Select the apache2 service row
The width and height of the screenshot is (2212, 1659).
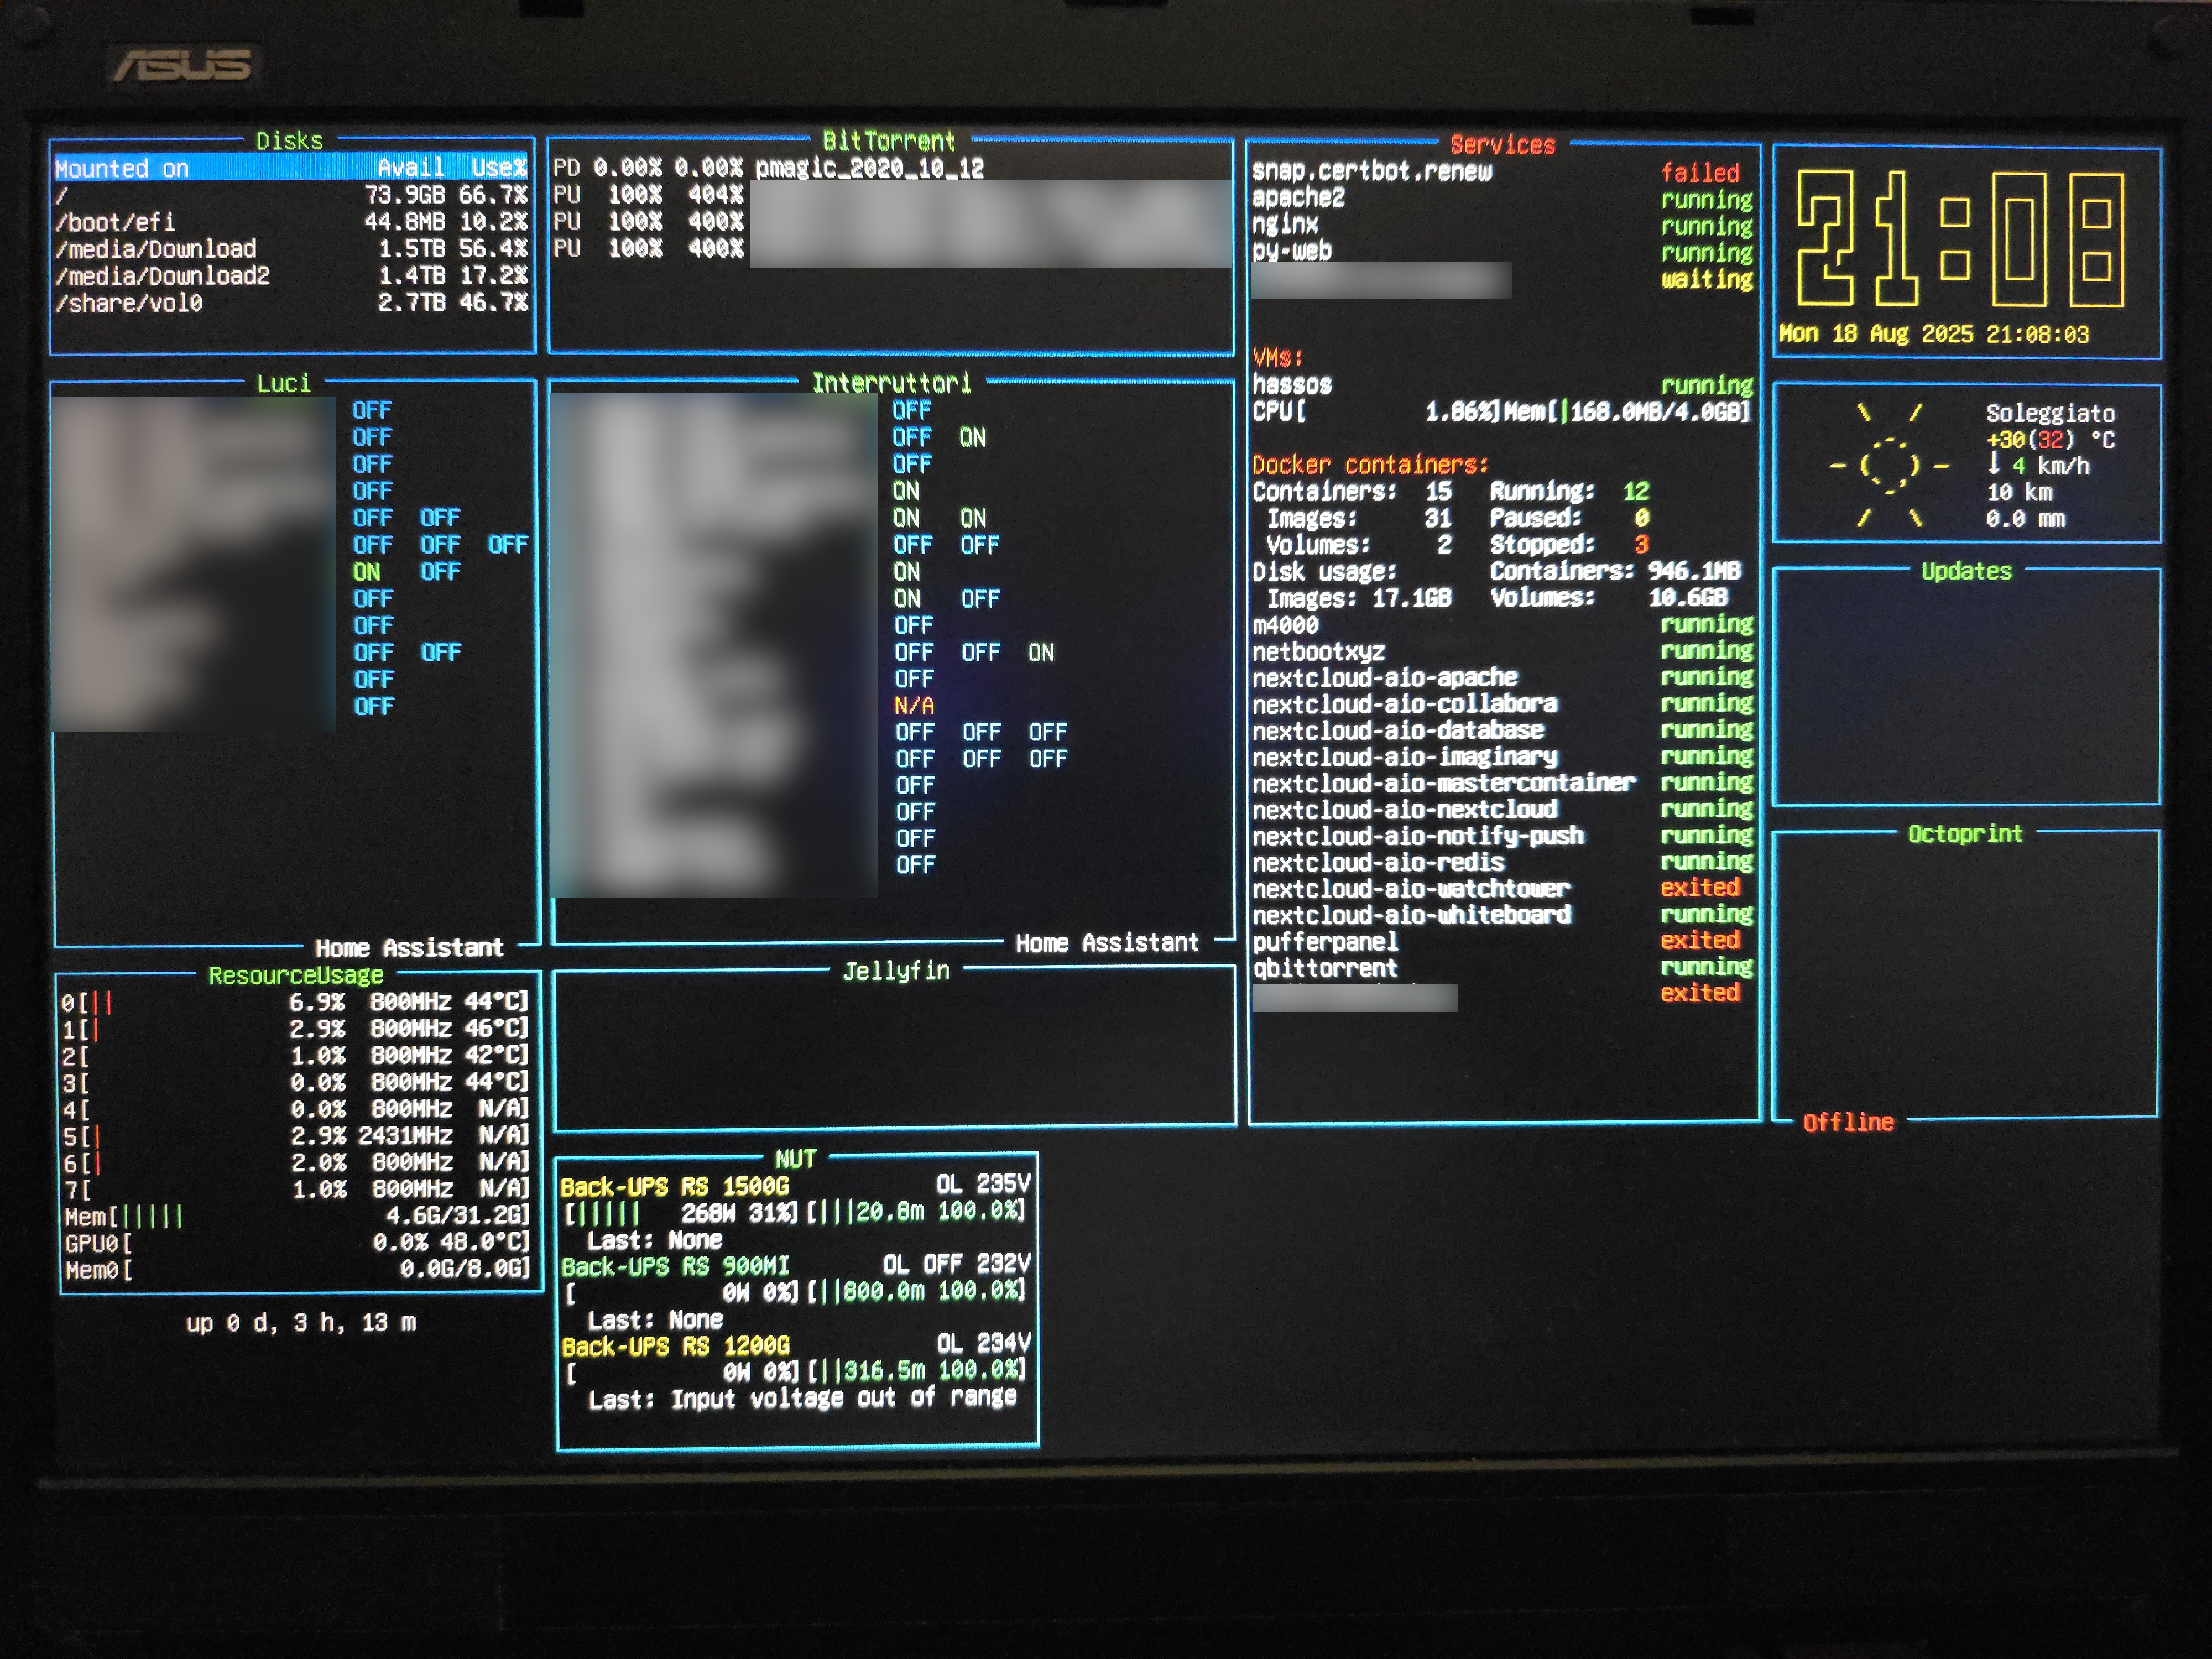coord(1502,199)
